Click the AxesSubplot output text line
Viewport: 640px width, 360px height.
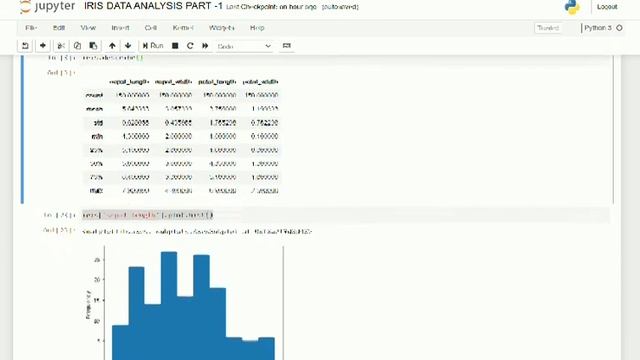(197, 231)
